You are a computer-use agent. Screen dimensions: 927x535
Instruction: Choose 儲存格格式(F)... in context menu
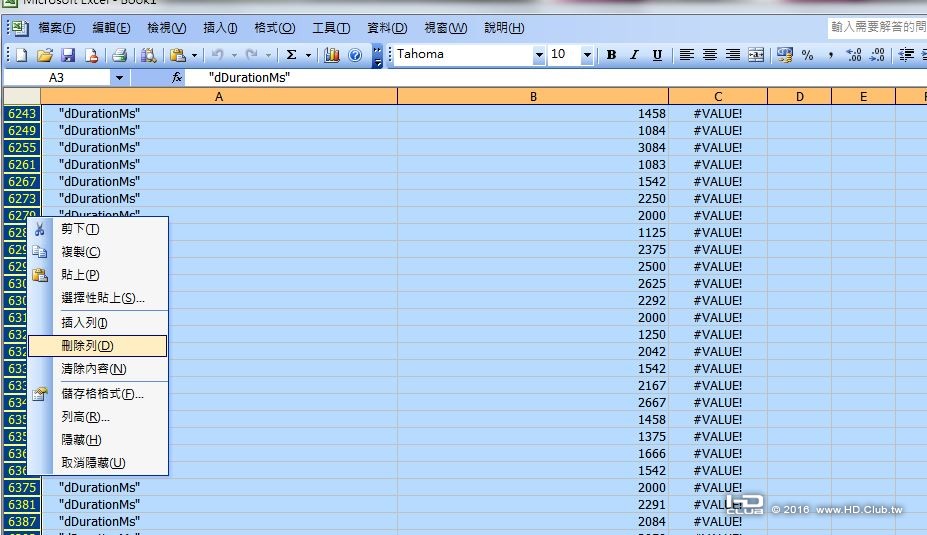pyautogui.click(x=98, y=394)
